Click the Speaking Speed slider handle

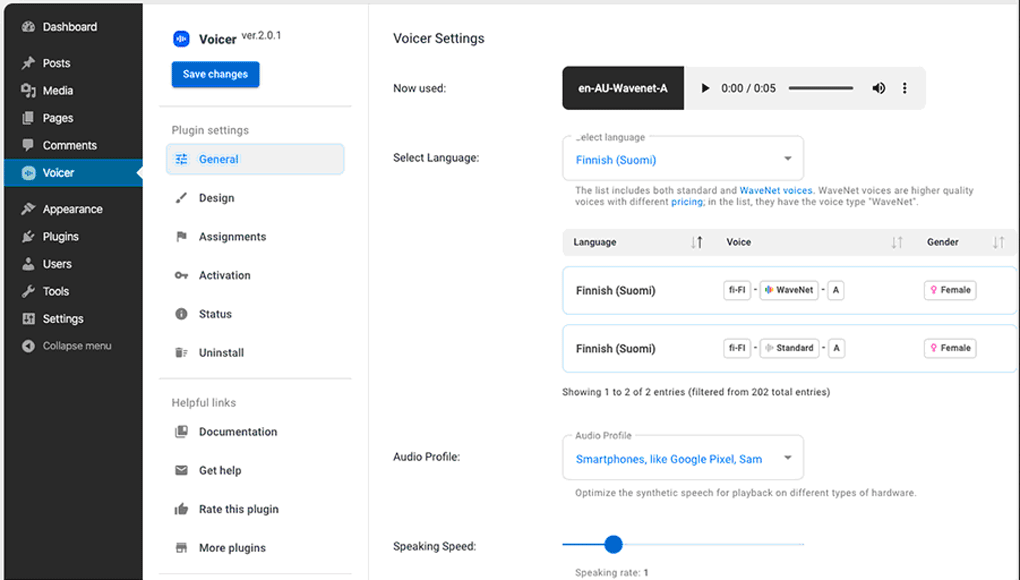(x=613, y=544)
